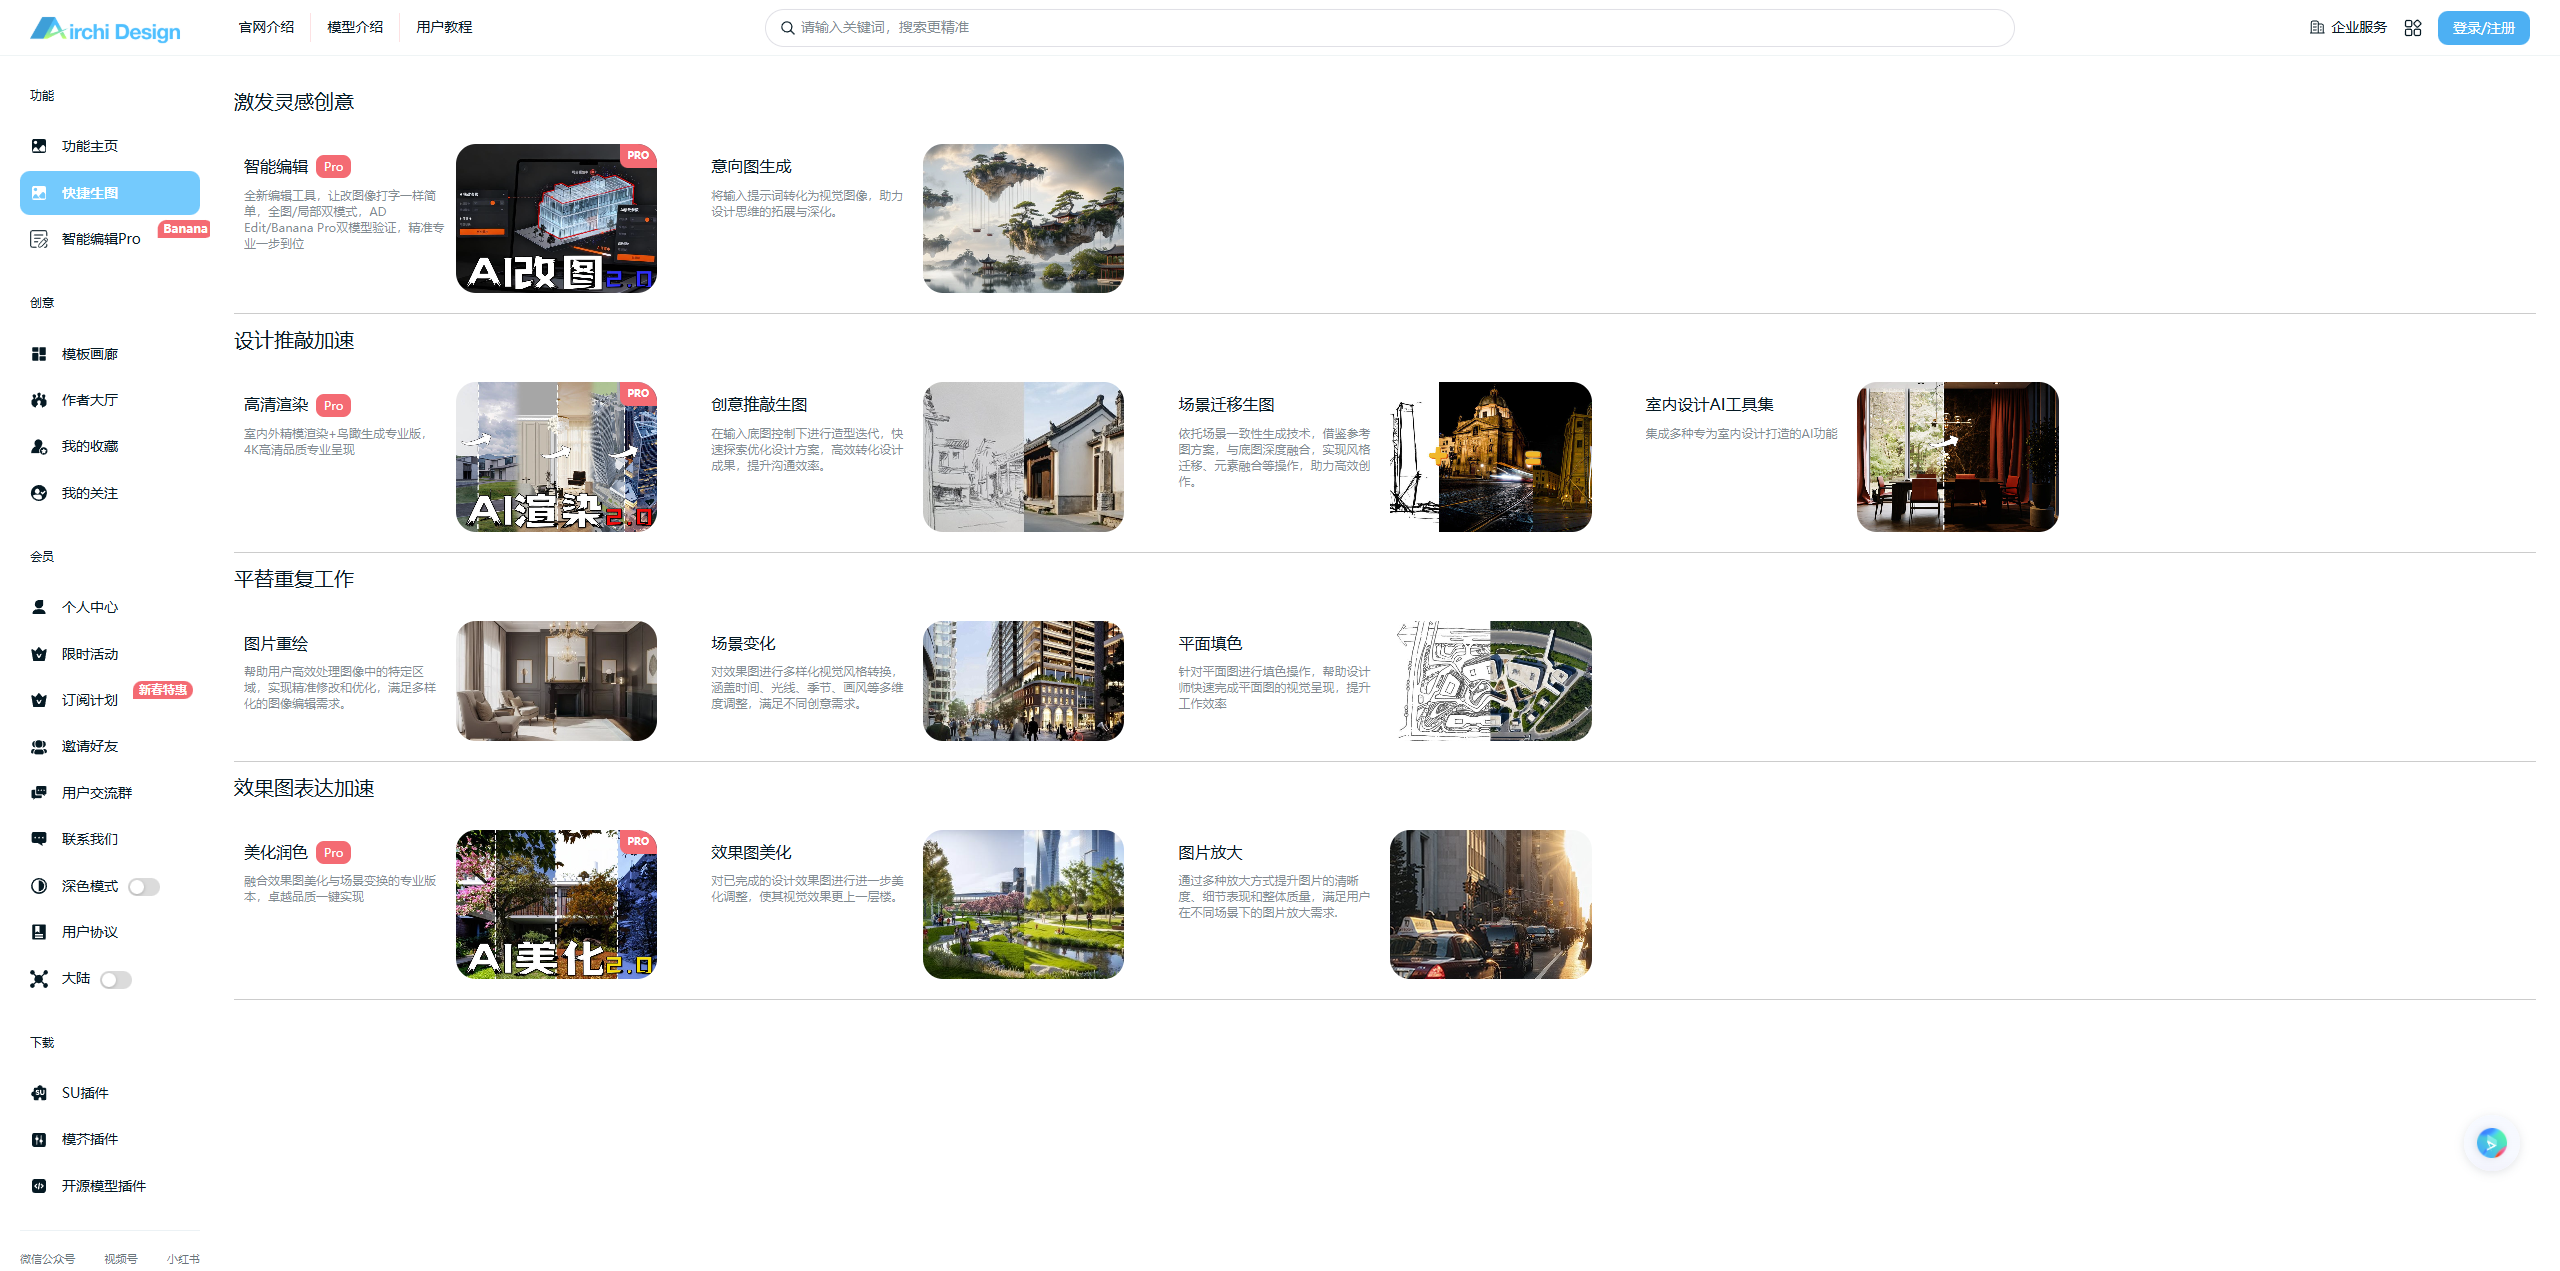
Task: Click the floating assistant icon at bottom right
Action: click(2491, 1142)
